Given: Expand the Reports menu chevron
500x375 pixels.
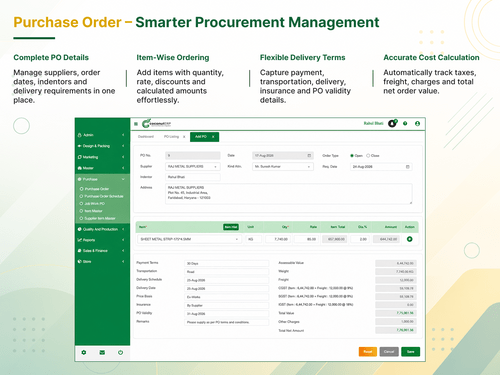Looking at the screenshot, I should (x=123, y=240).
